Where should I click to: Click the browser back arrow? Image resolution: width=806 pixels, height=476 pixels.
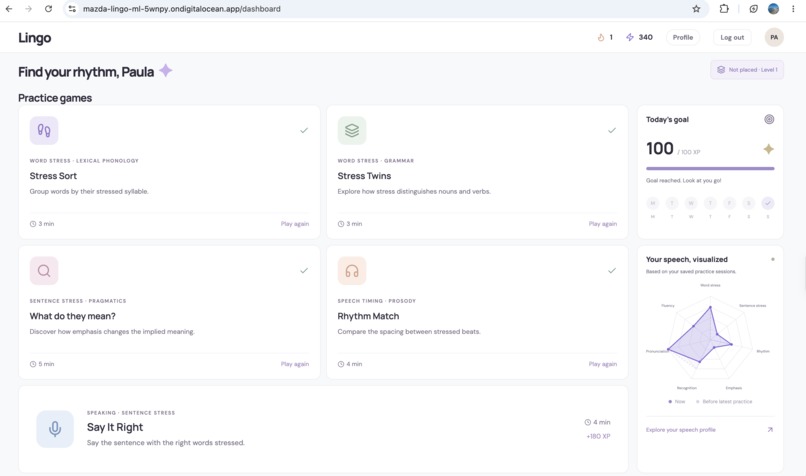pyautogui.click(x=9, y=9)
